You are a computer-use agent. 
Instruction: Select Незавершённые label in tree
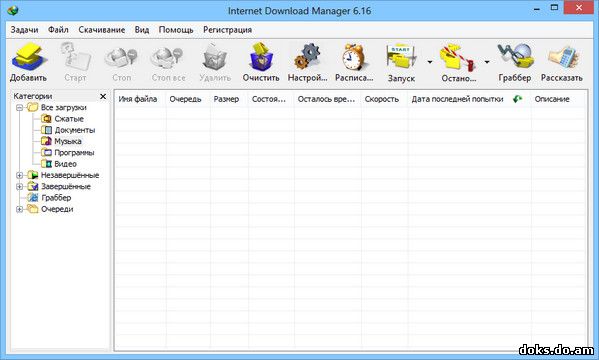click(70, 175)
